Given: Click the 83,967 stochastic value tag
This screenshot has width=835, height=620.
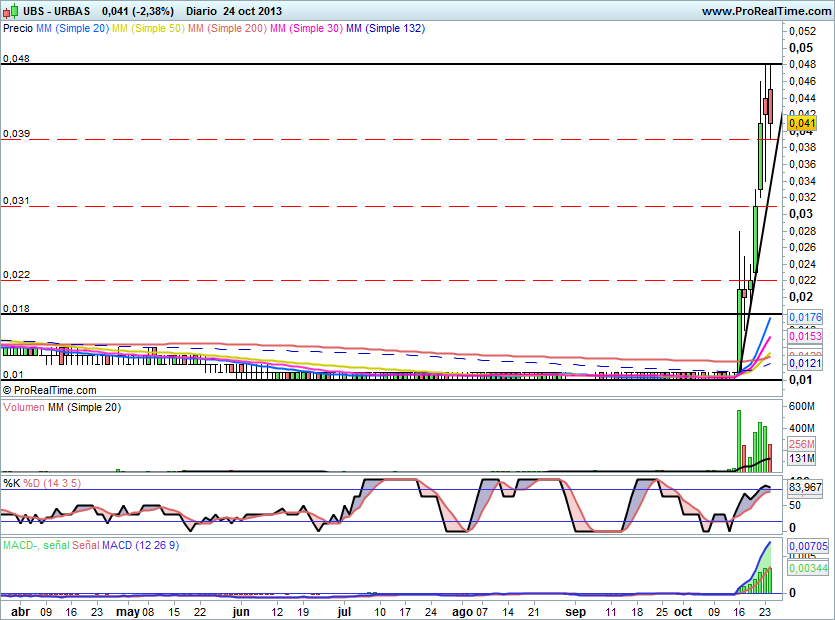Looking at the screenshot, I should click(805, 487).
